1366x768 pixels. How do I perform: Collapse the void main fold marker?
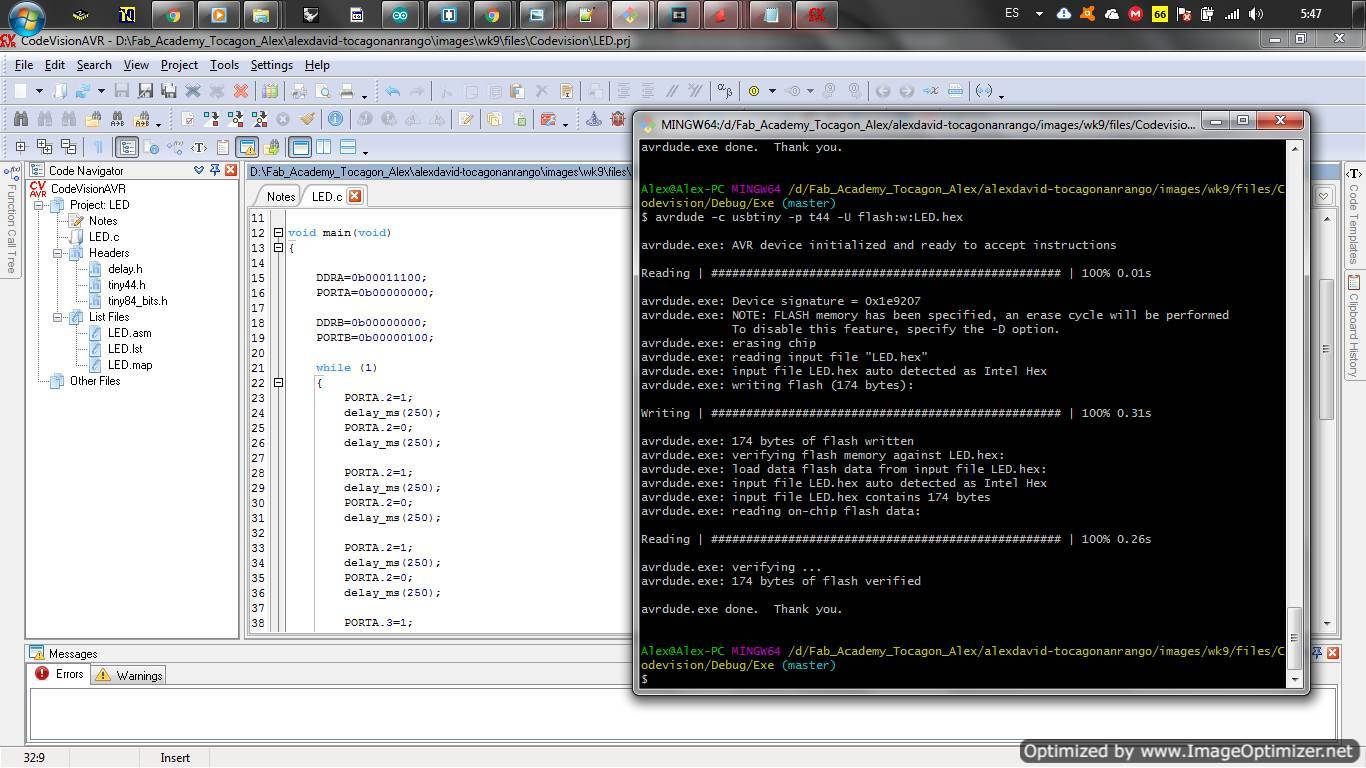click(278, 233)
